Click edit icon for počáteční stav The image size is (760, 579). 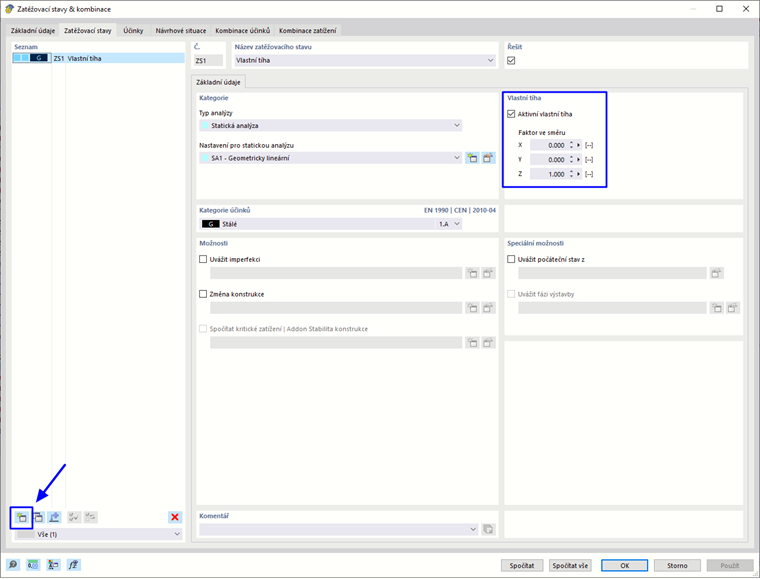click(716, 273)
